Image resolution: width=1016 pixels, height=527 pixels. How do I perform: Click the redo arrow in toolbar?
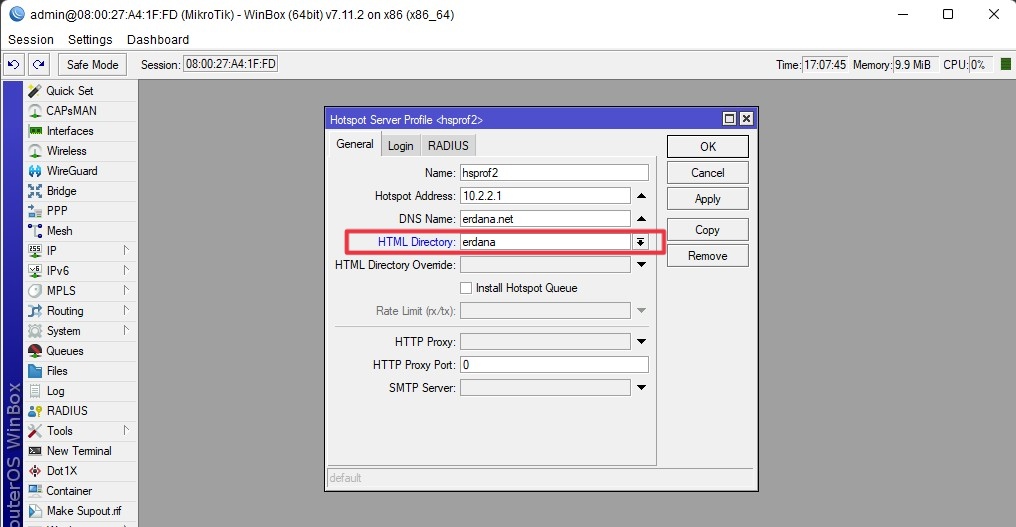[38, 64]
